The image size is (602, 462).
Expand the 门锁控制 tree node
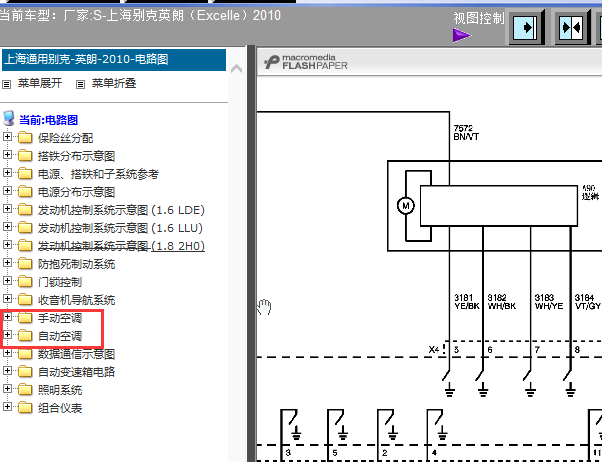7,281
